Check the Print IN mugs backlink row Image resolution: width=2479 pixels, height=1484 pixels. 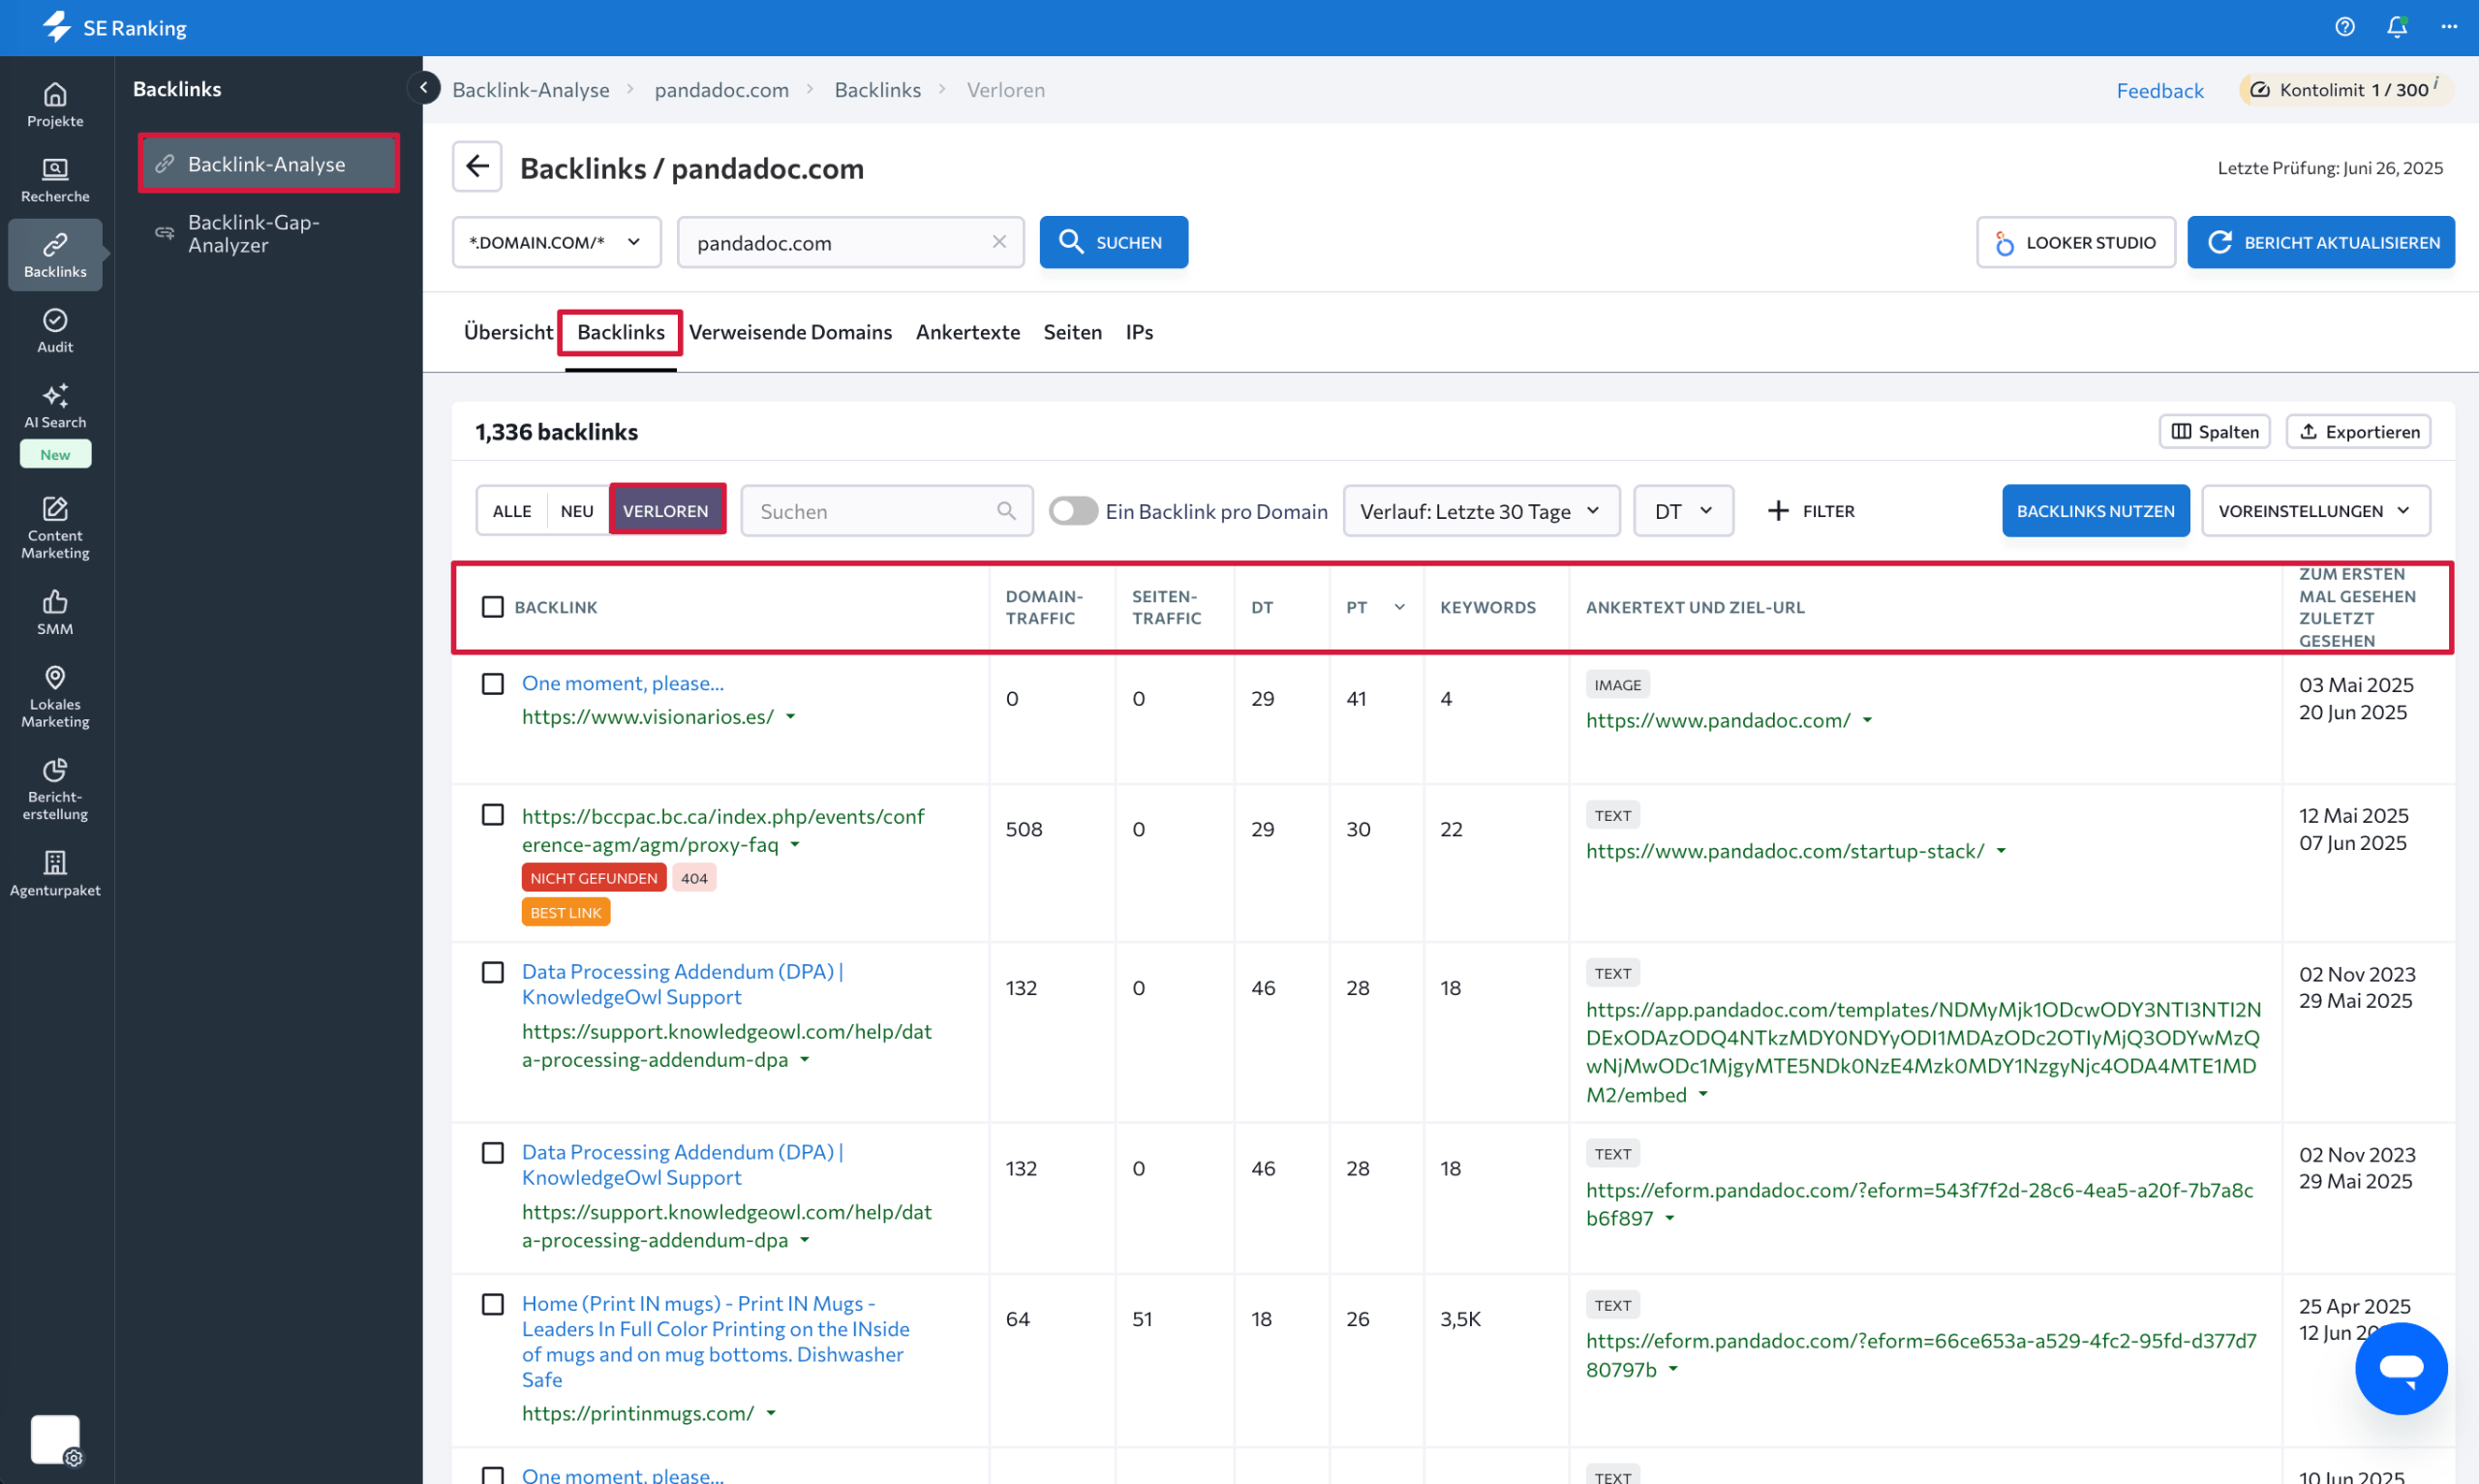point(493,1305)
